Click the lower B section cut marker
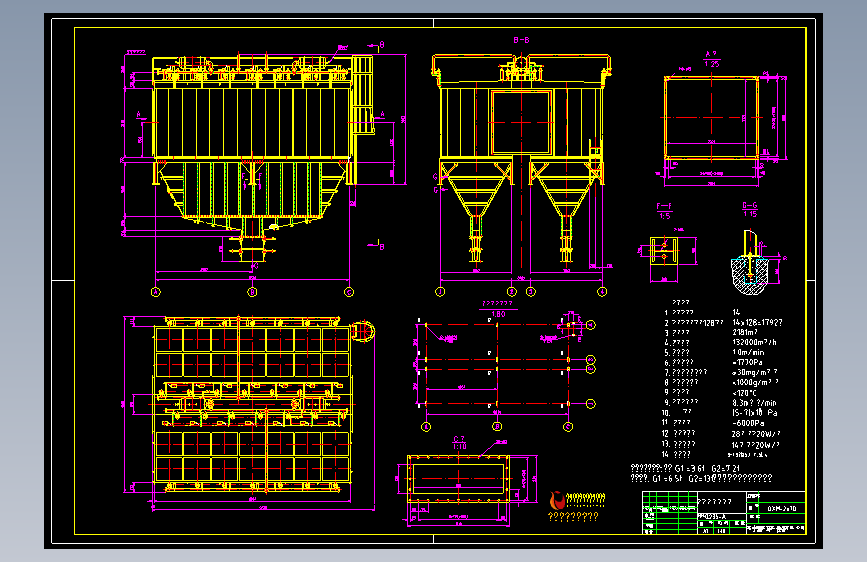Viewport: 867px width, 562px height. pos(377,244)
